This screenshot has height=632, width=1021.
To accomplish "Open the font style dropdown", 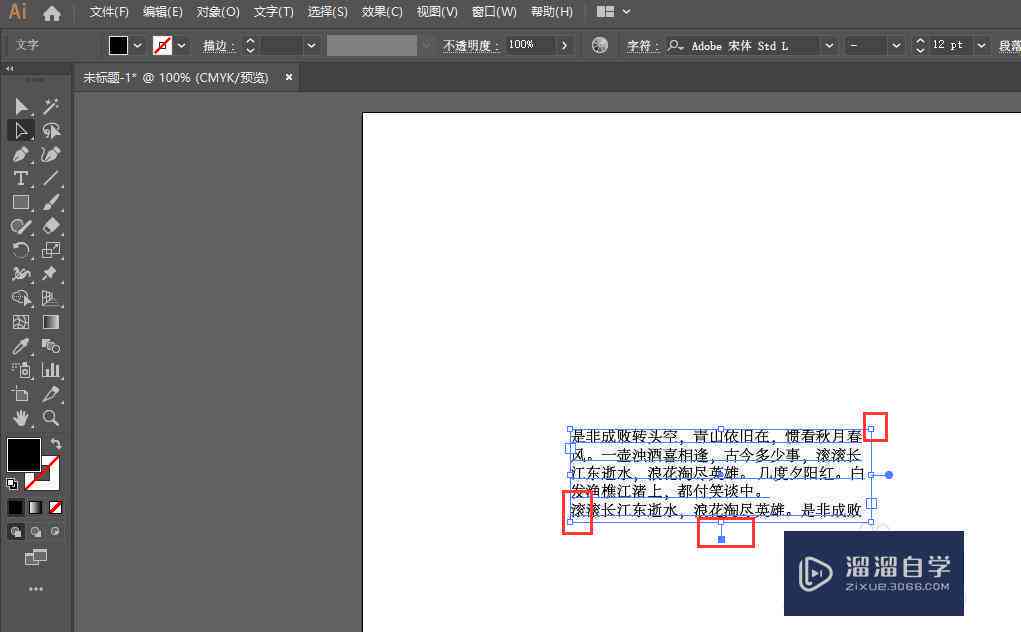I will coord(896,46).
